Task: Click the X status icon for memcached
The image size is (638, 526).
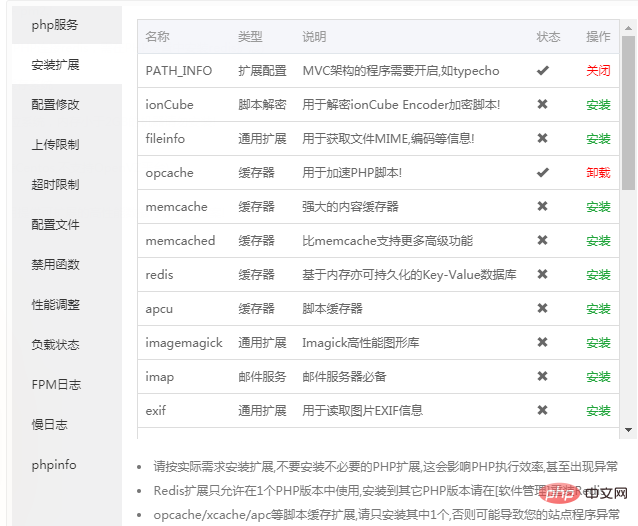Action: click(x=542, y=241)
